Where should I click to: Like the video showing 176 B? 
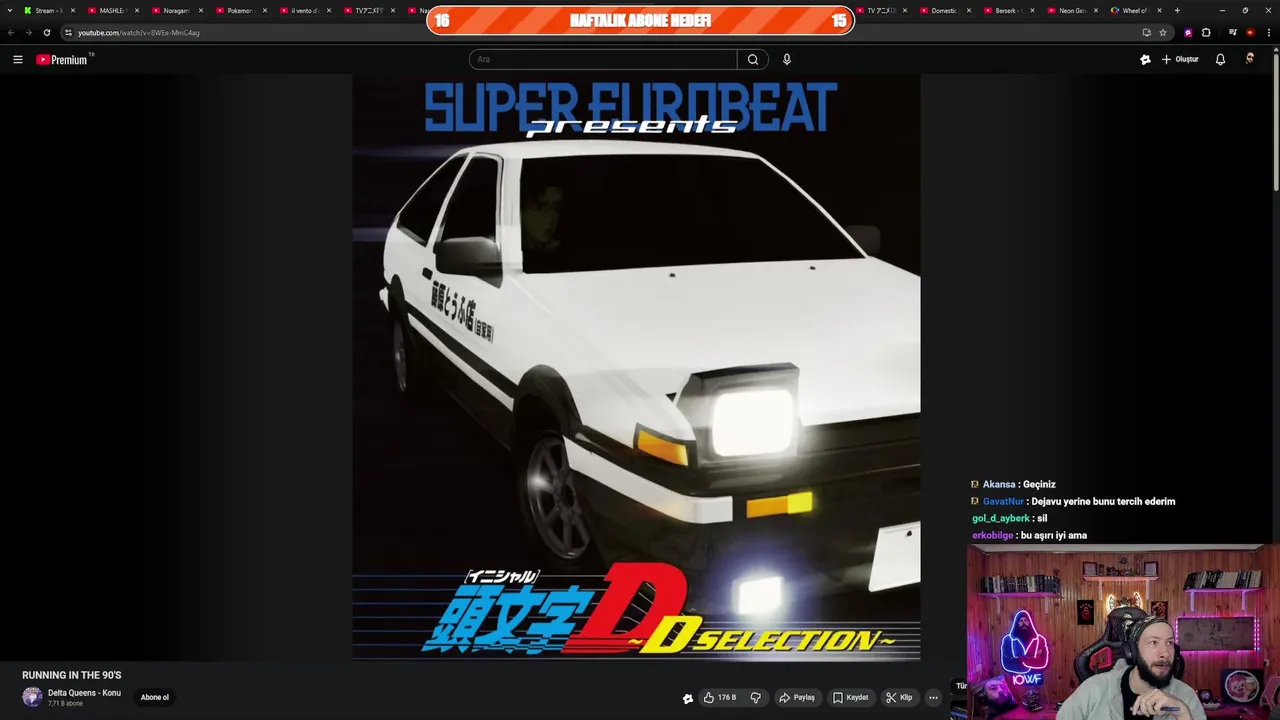[x=720, y=698]
